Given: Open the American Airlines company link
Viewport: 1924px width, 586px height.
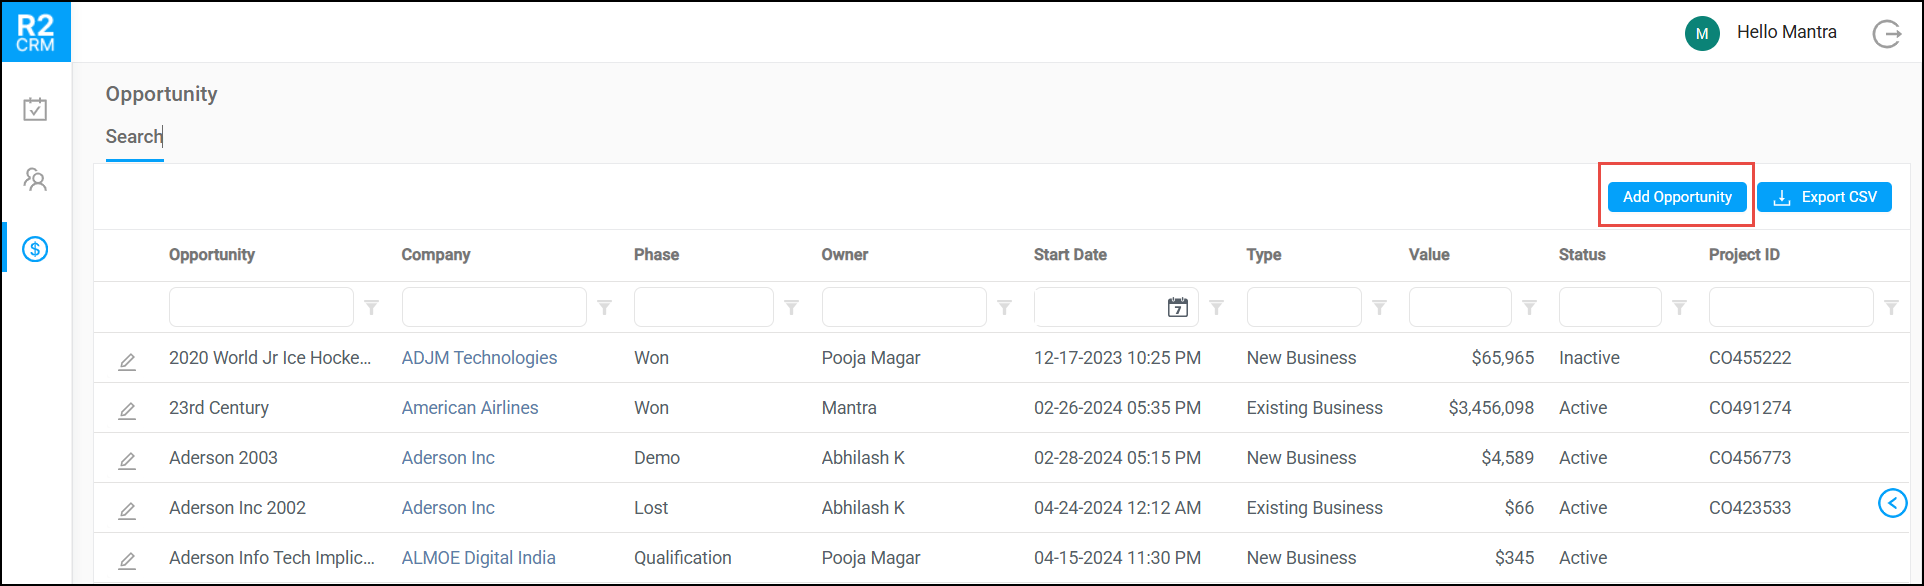Looking at the screenshot, I should pos(470,408).
